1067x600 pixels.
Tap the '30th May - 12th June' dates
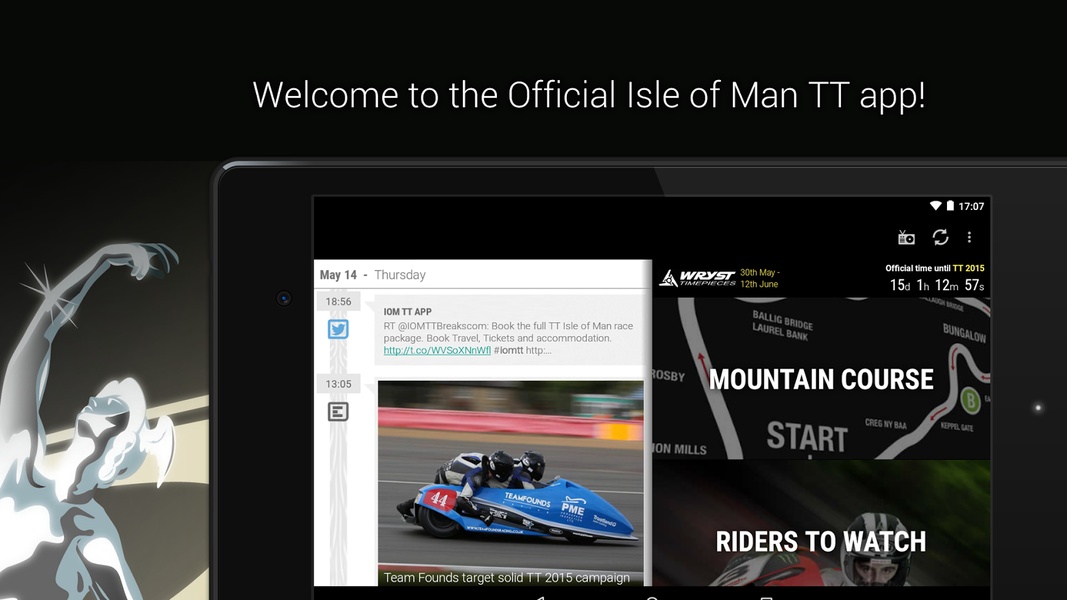point(759,278)
